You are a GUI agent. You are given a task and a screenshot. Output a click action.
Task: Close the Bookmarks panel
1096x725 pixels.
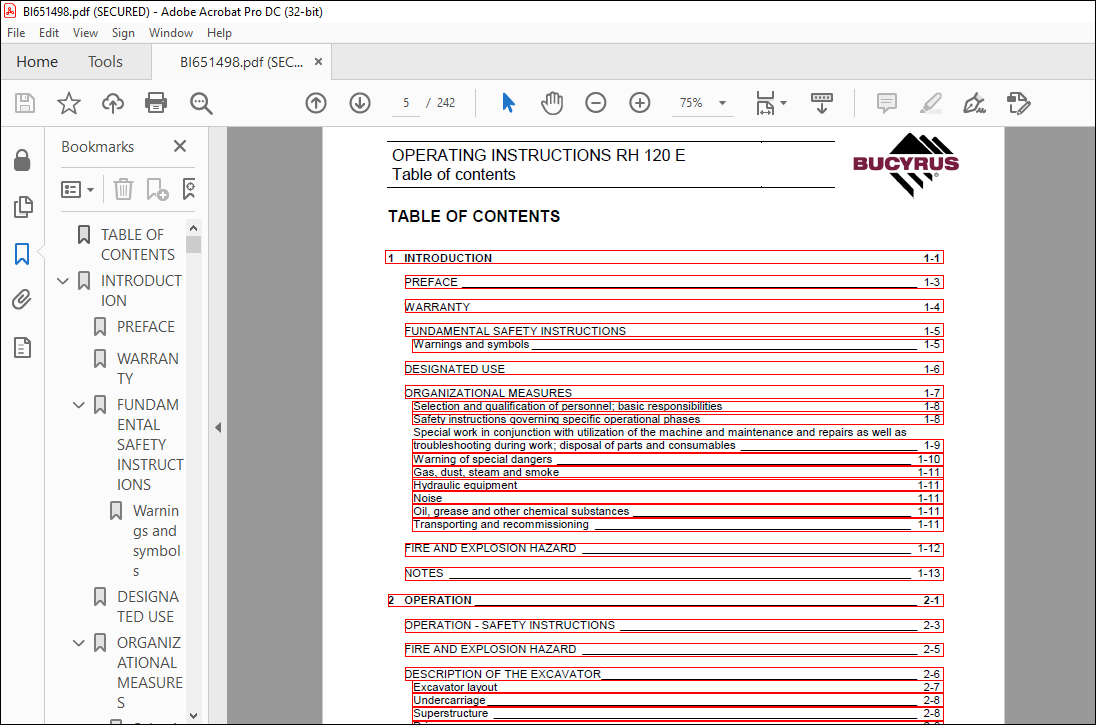(x=180, y=146)
